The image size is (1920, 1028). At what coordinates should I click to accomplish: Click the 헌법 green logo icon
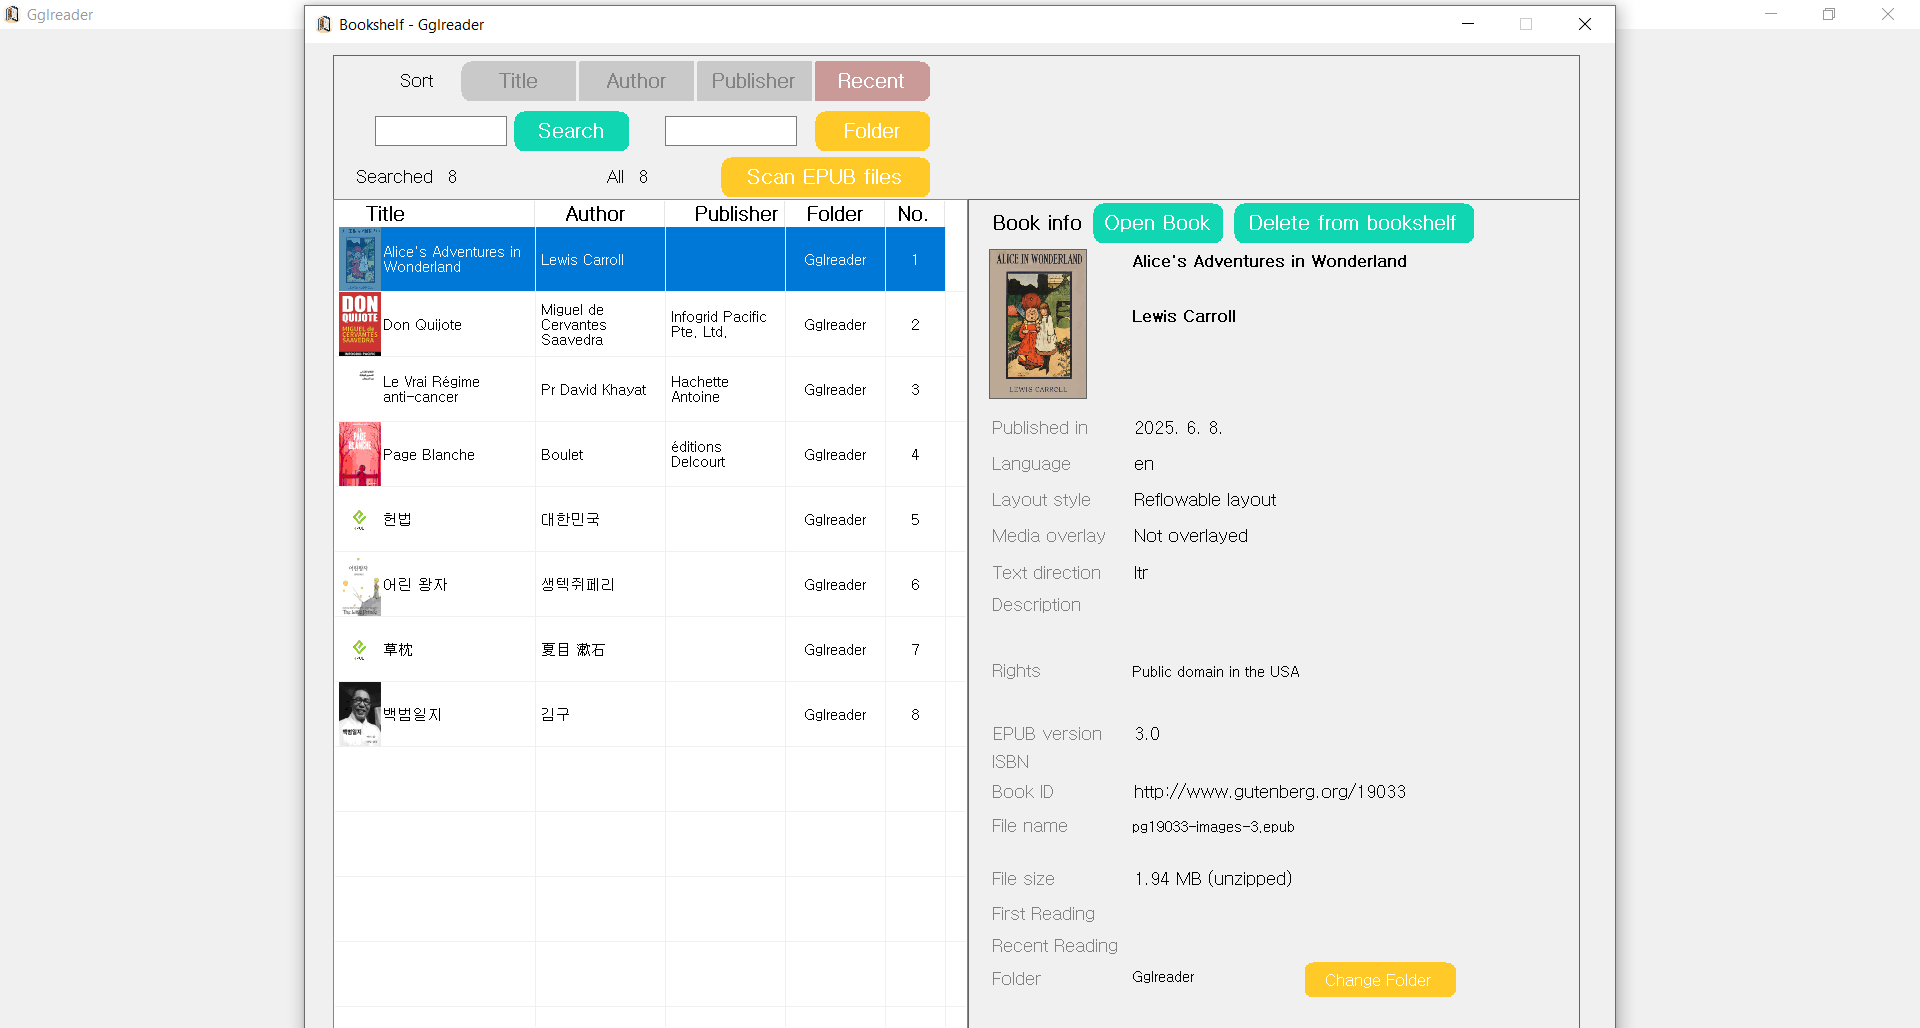click(359, 519)
